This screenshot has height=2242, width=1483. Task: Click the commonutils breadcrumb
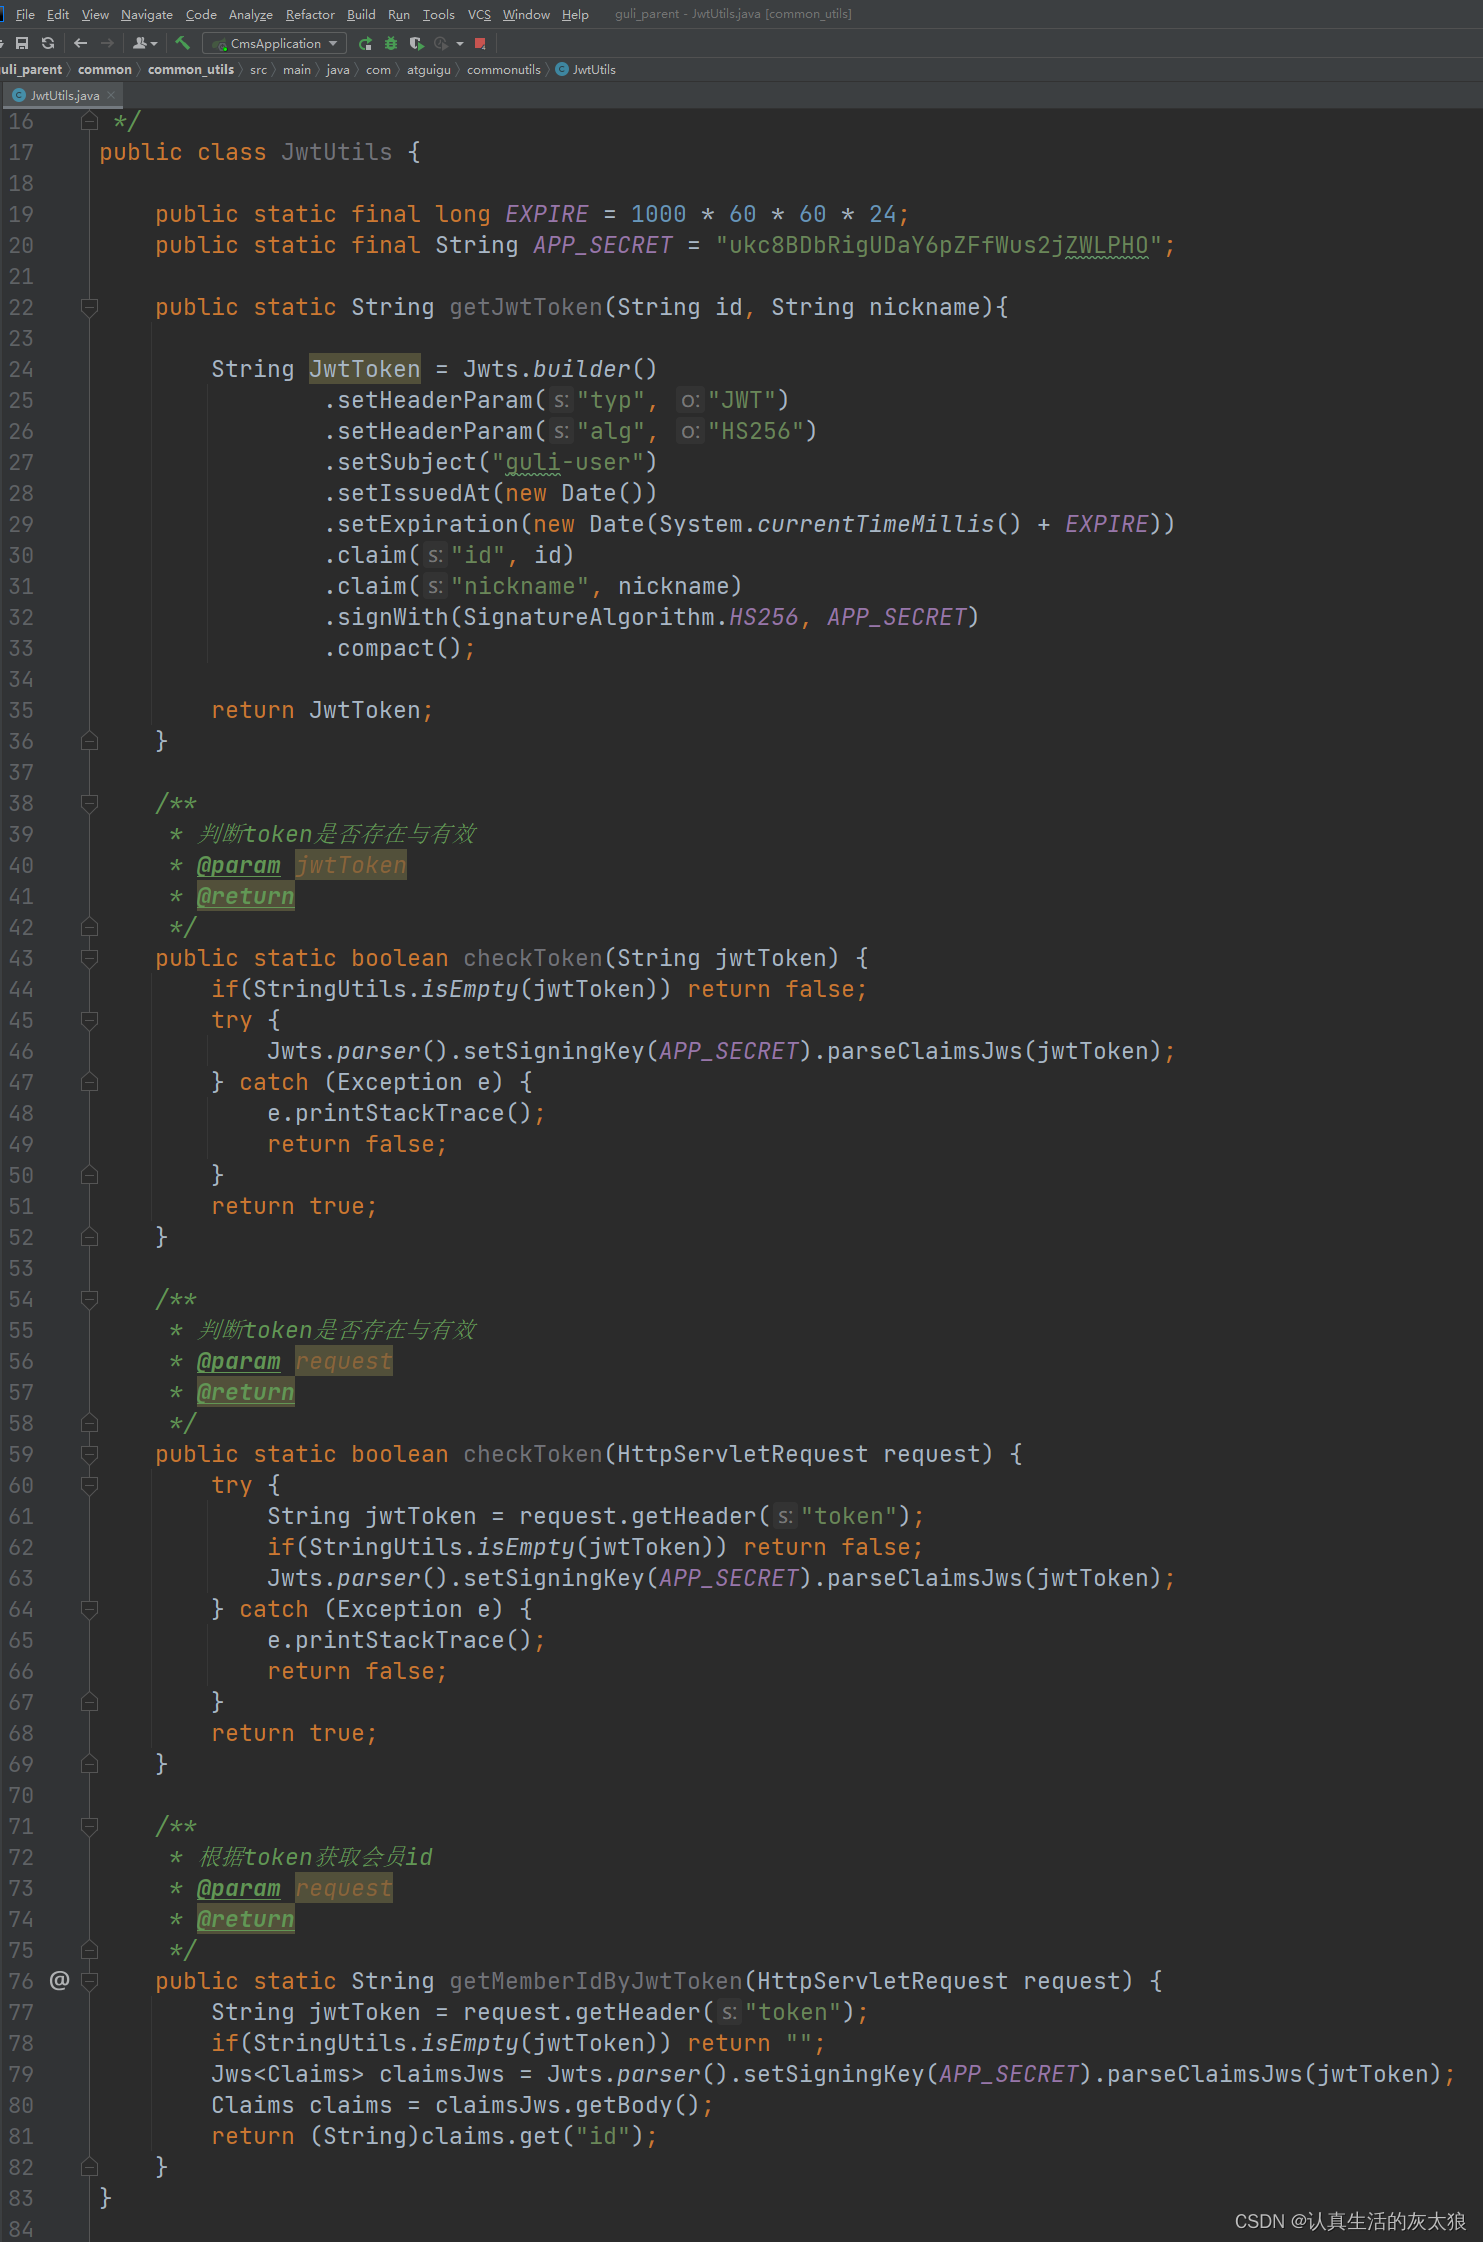pos(503,69)
